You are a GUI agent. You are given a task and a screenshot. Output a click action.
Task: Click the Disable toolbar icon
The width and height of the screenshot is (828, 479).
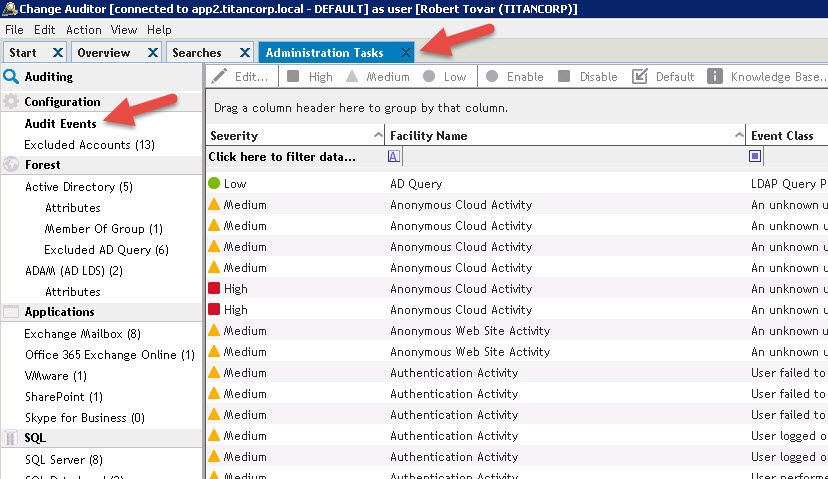[x=565, y=77]
